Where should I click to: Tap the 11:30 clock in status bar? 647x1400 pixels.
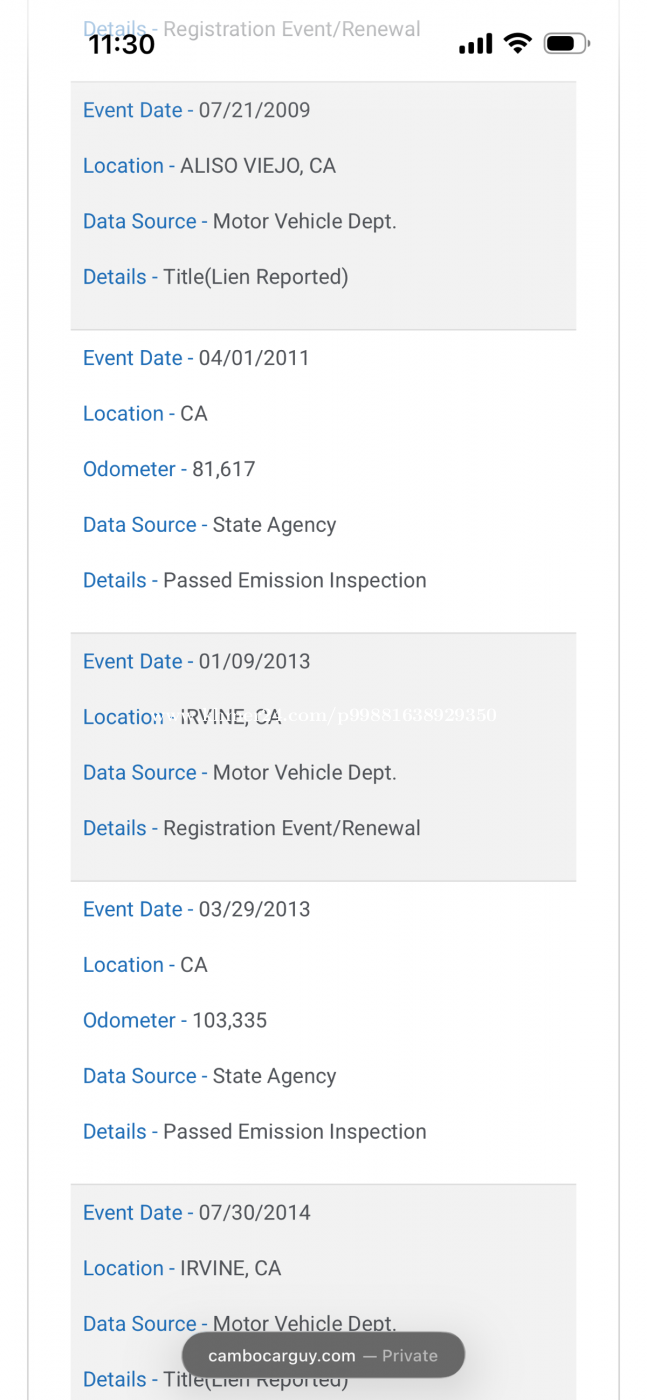[122, 44]
